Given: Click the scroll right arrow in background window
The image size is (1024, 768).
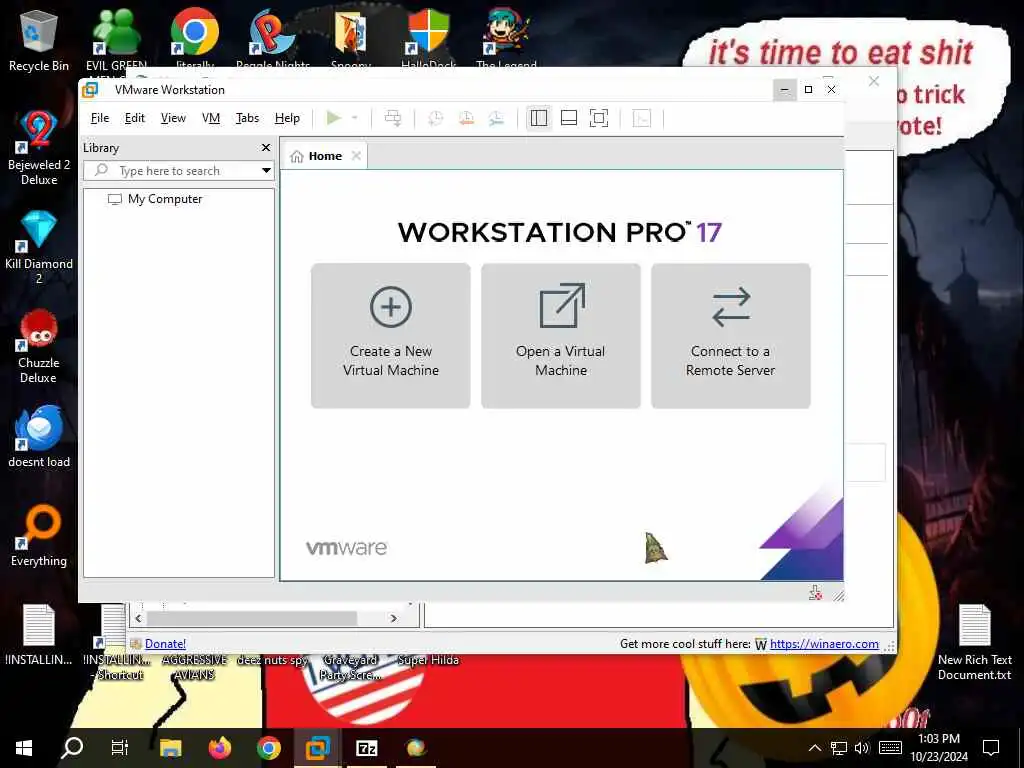Looking at the screenshot, I should (x=393, y=618).
